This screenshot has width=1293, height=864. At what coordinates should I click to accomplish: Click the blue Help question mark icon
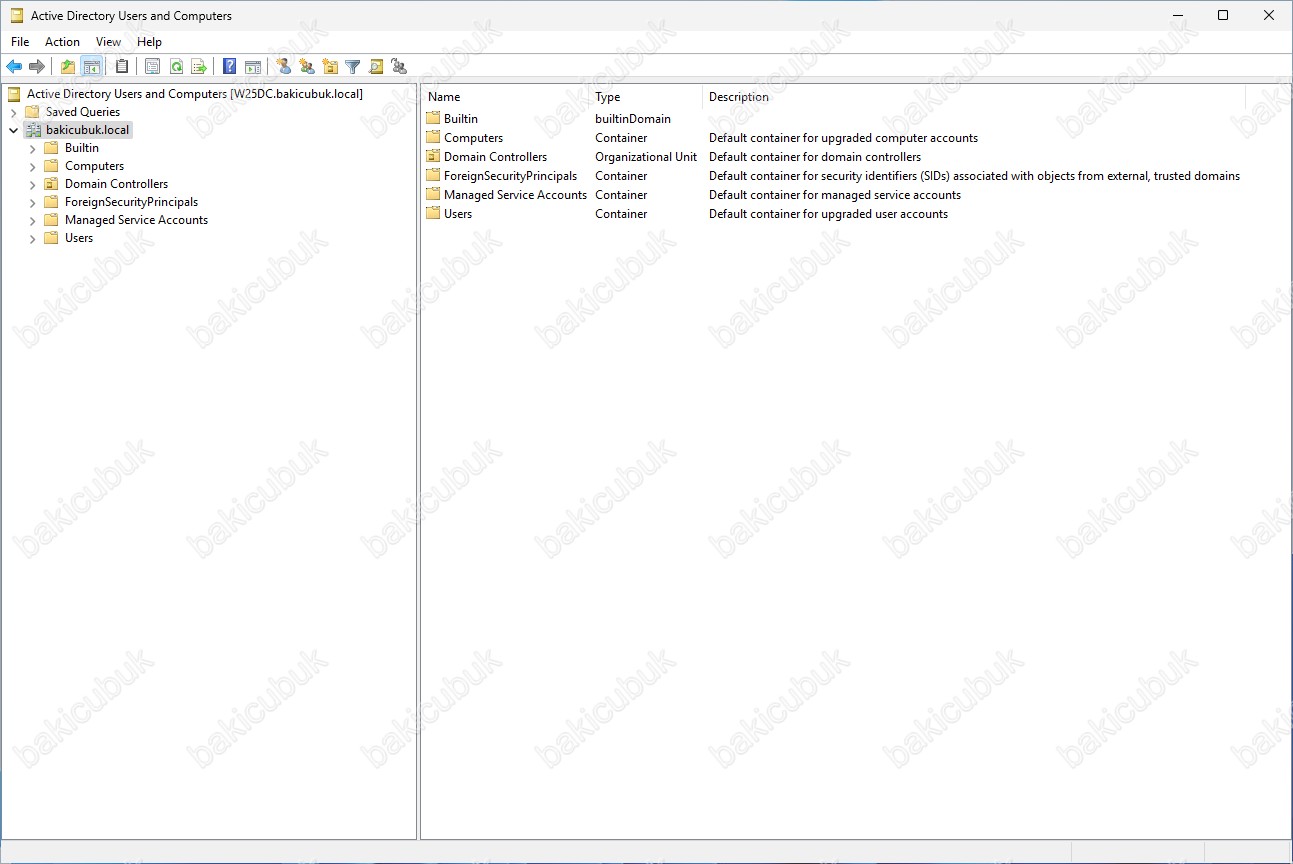tap(230, 67)
